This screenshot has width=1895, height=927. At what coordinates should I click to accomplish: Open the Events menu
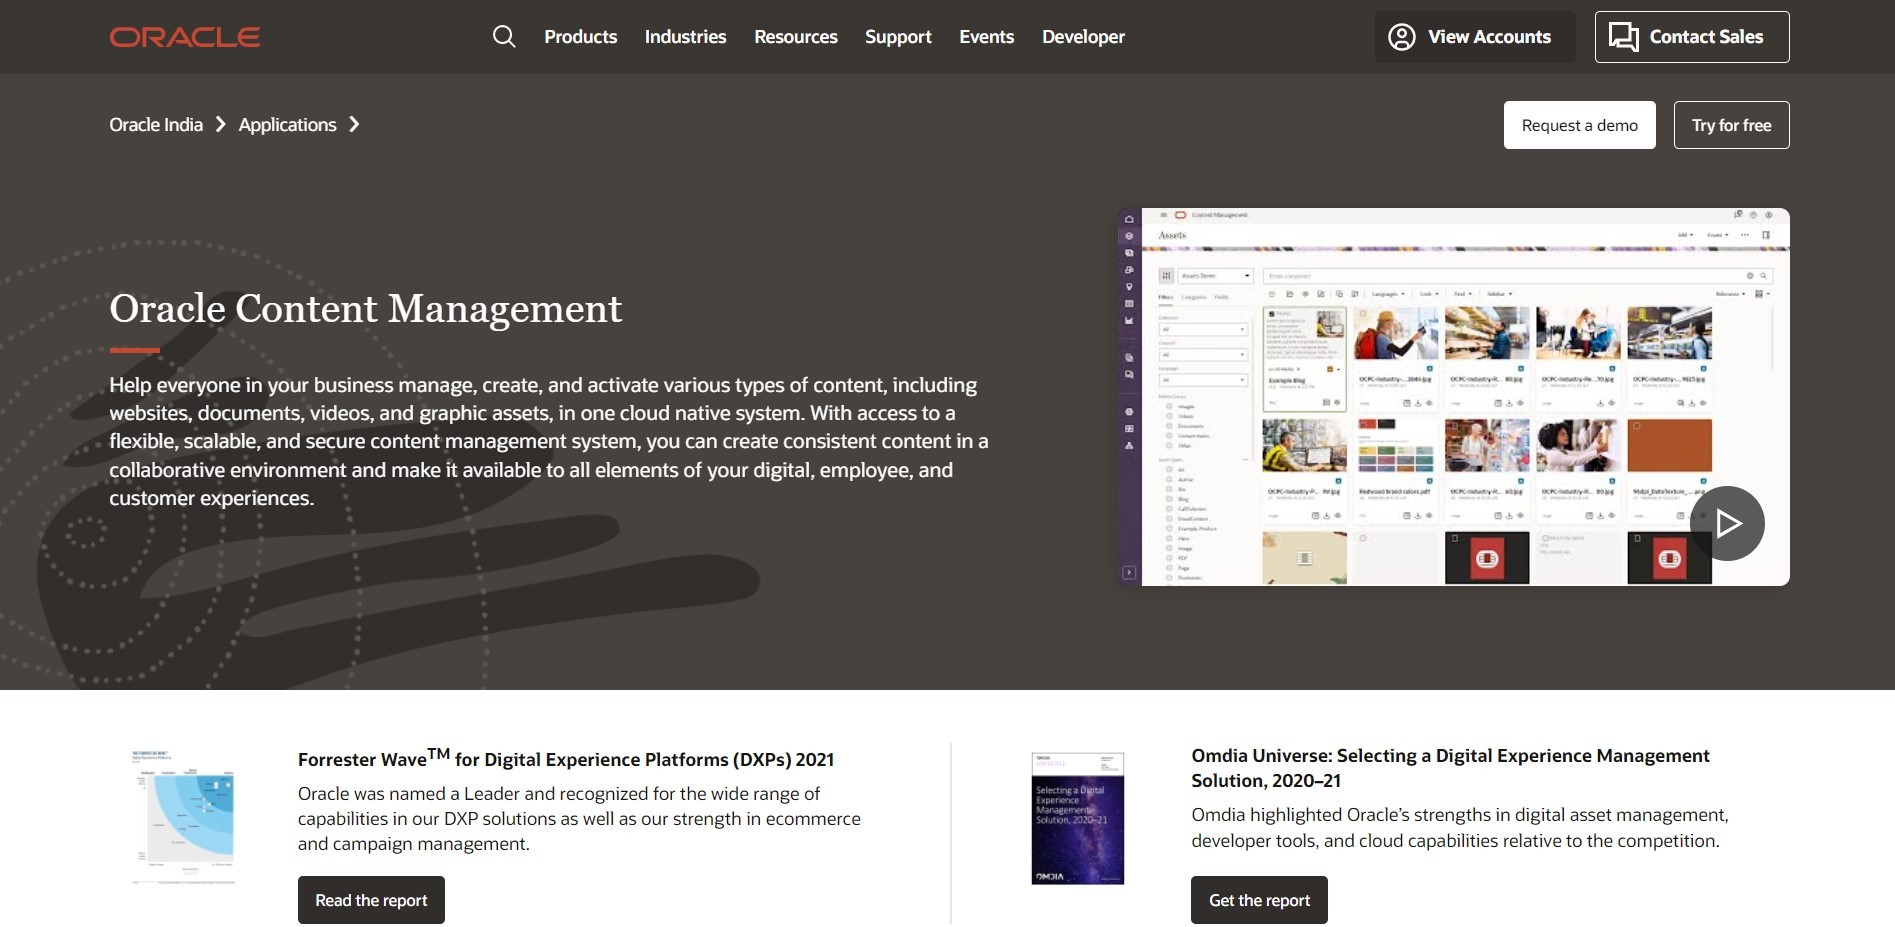click(986, 37)
